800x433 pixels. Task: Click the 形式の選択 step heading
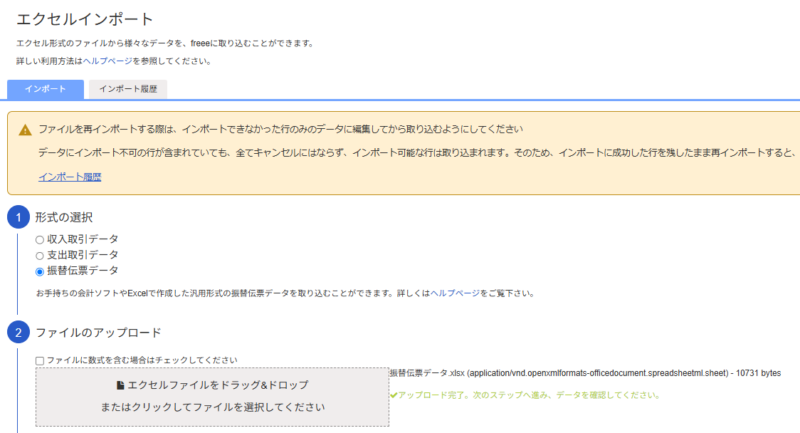(64, 217)
